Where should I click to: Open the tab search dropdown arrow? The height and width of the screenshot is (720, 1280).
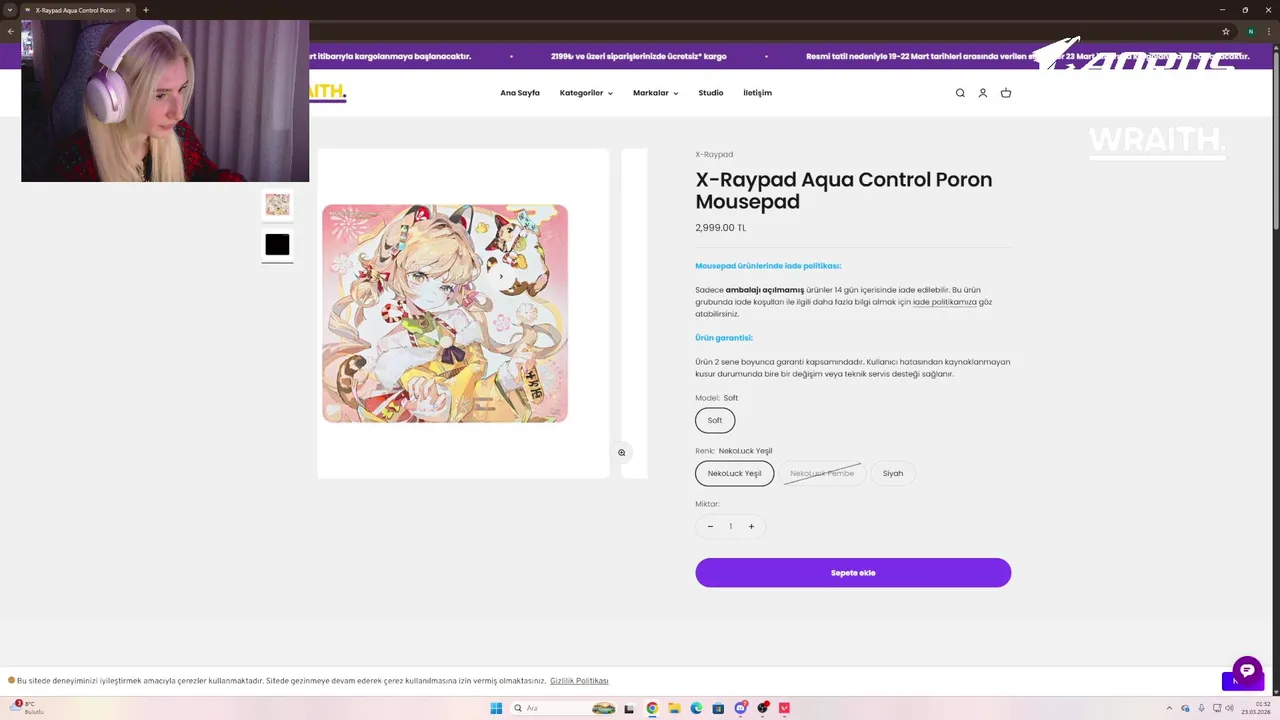point(10,10)
